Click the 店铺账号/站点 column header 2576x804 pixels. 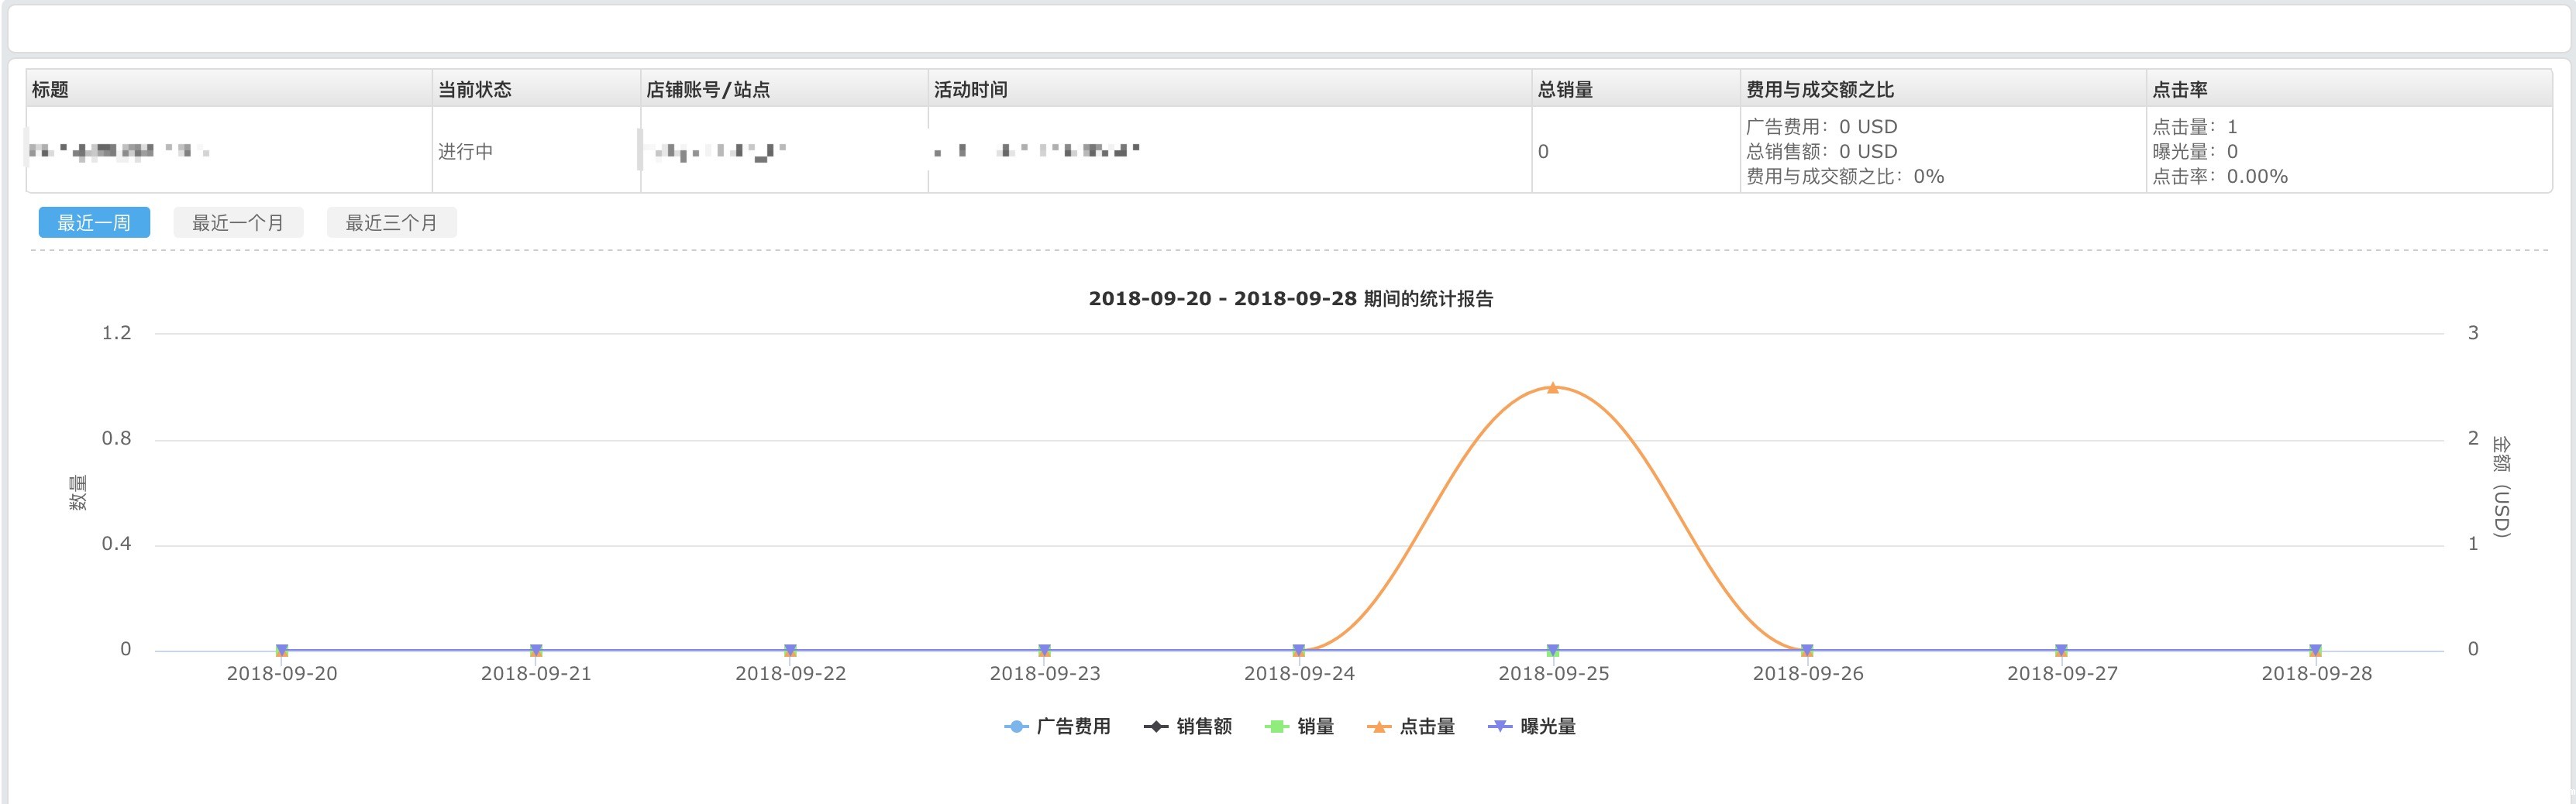point(707,90)
